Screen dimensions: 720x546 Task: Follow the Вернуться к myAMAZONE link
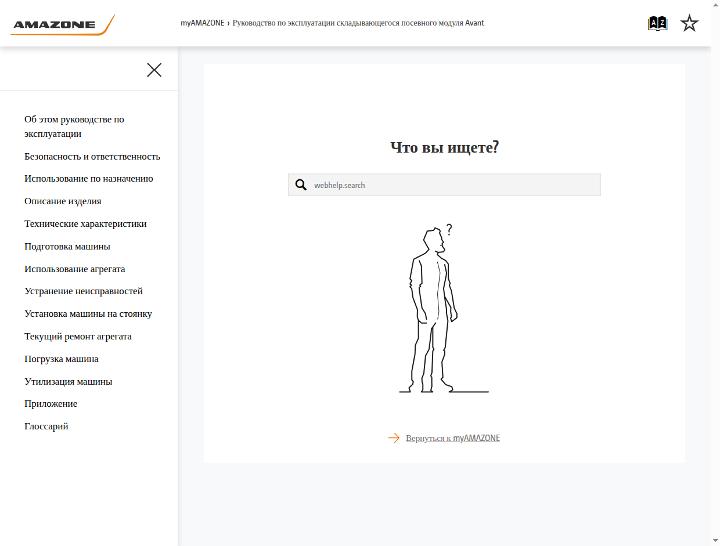tap(453, 438)
